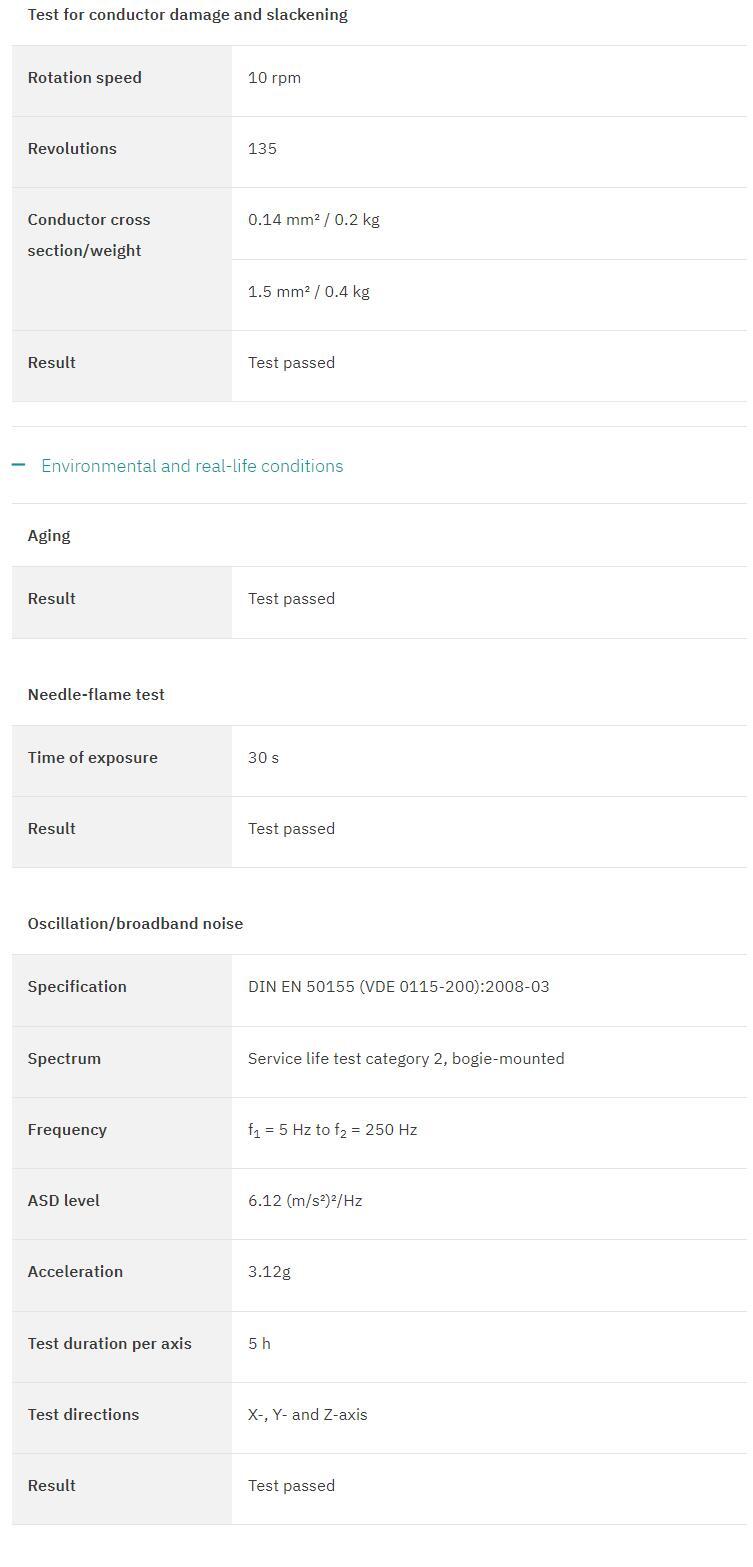Select the X-, Y- and Z-axis test directions value
Viewport: 753px width, 1567px height.
(307, 1415)
